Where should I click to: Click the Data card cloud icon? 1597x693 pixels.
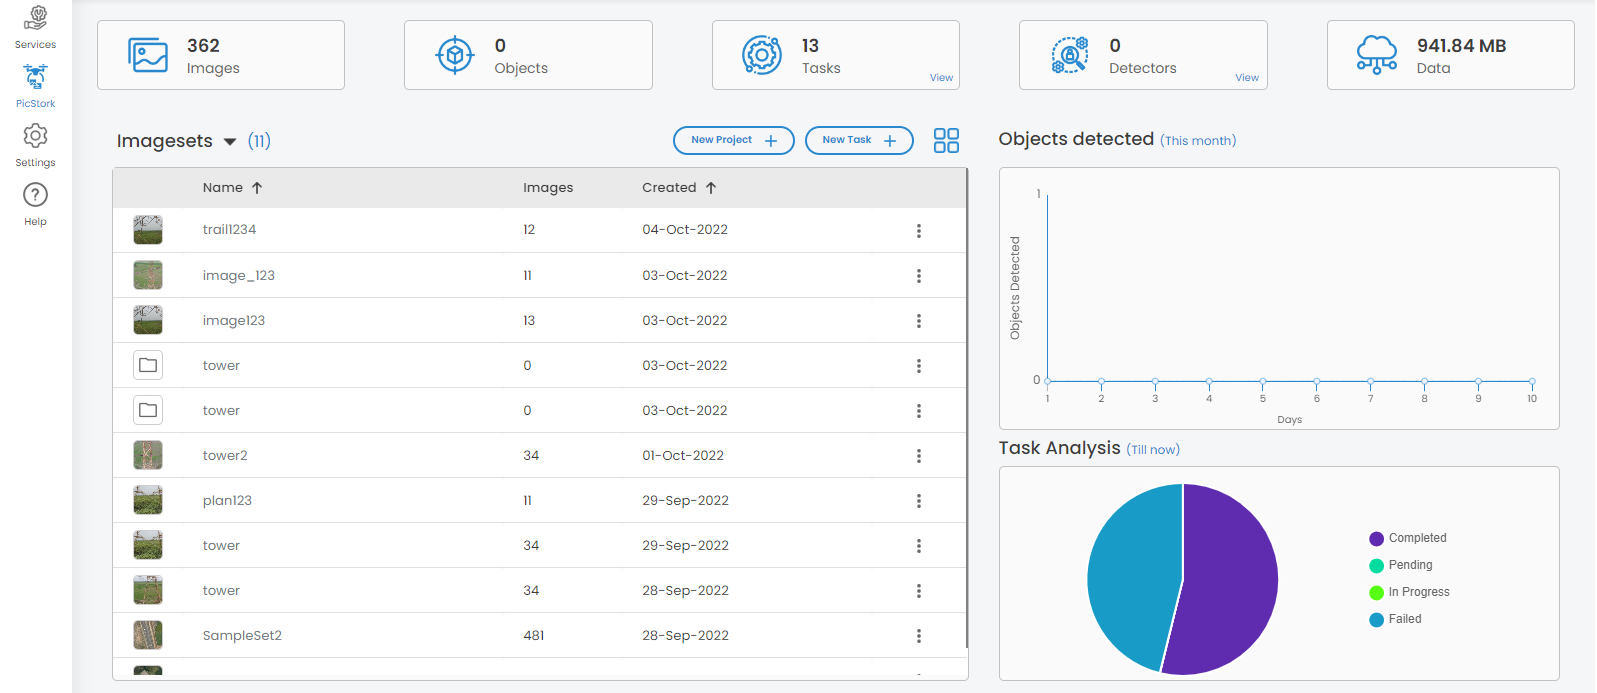[x=1377, y=55]
